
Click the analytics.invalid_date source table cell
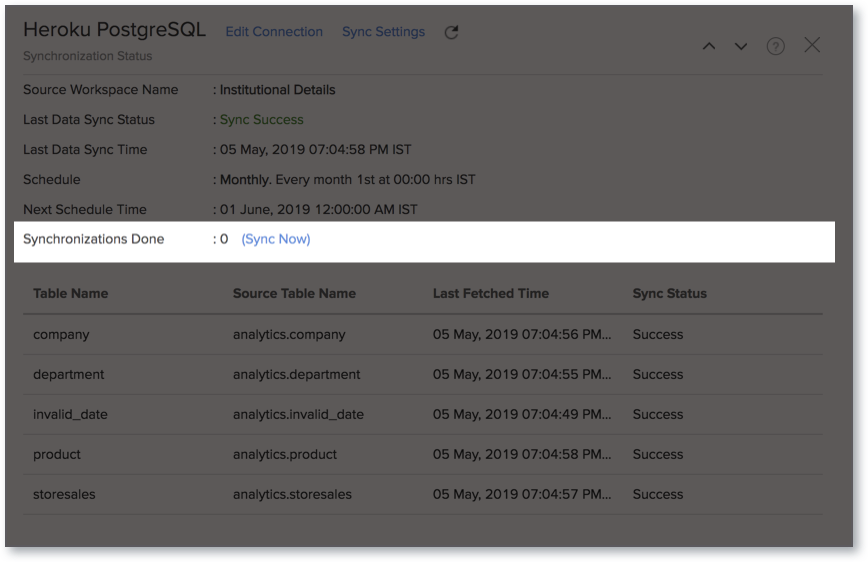[298, 414]
